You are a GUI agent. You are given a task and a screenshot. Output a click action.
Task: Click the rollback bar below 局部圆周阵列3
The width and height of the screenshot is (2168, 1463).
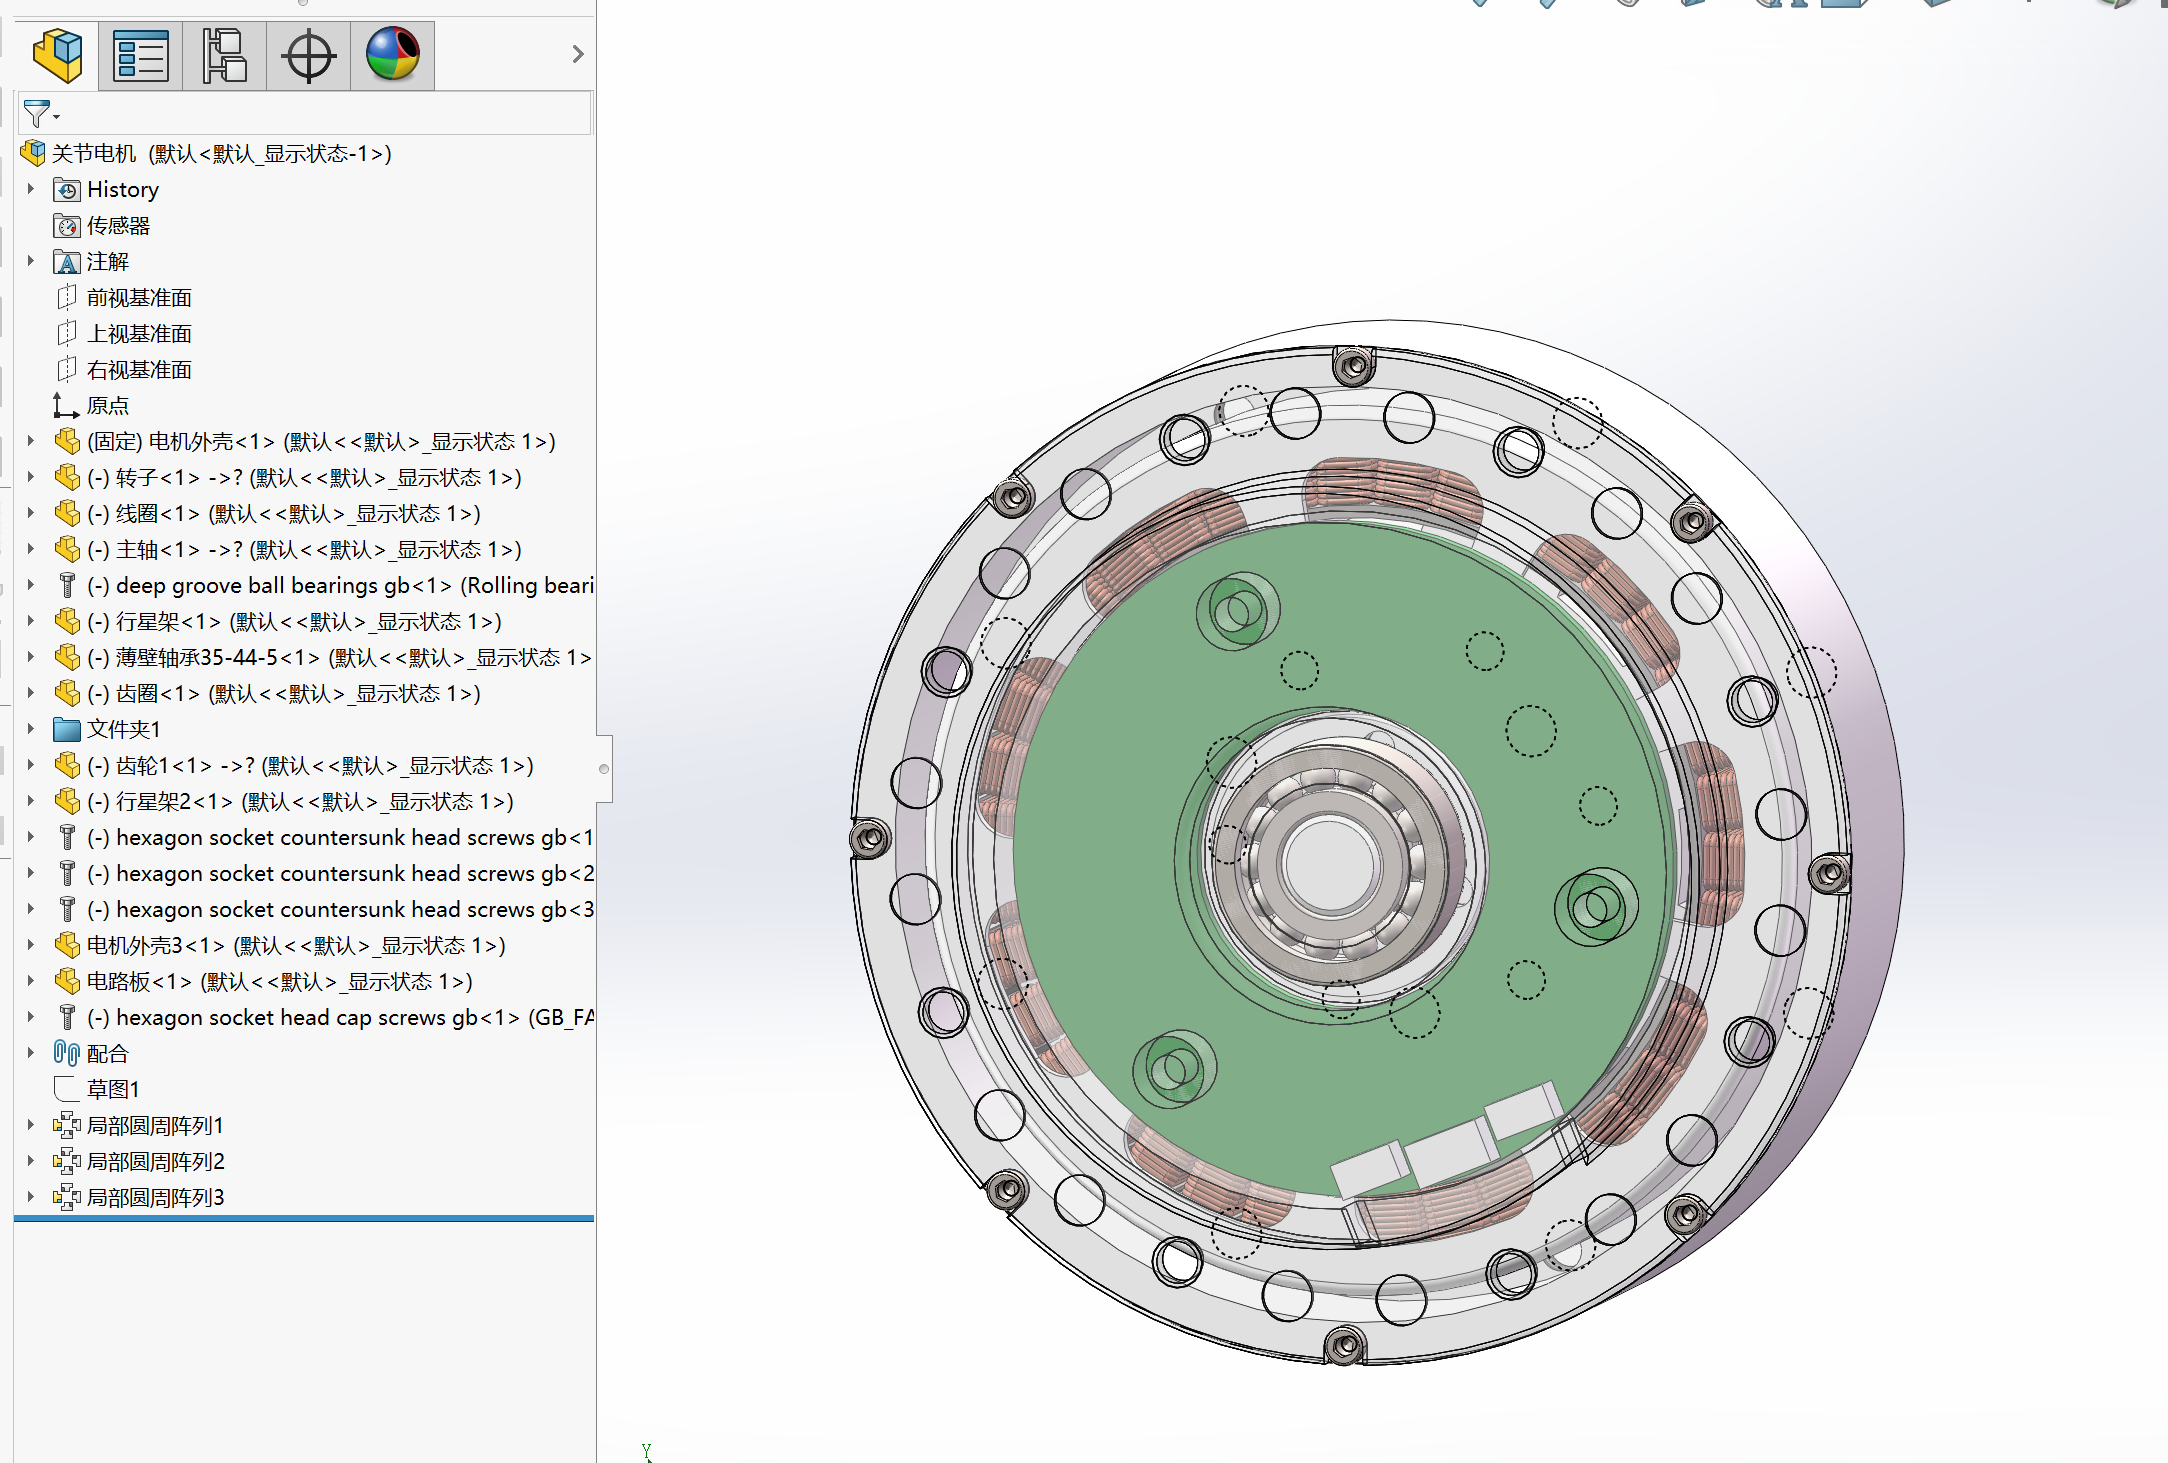click(x=304, y=1219)
